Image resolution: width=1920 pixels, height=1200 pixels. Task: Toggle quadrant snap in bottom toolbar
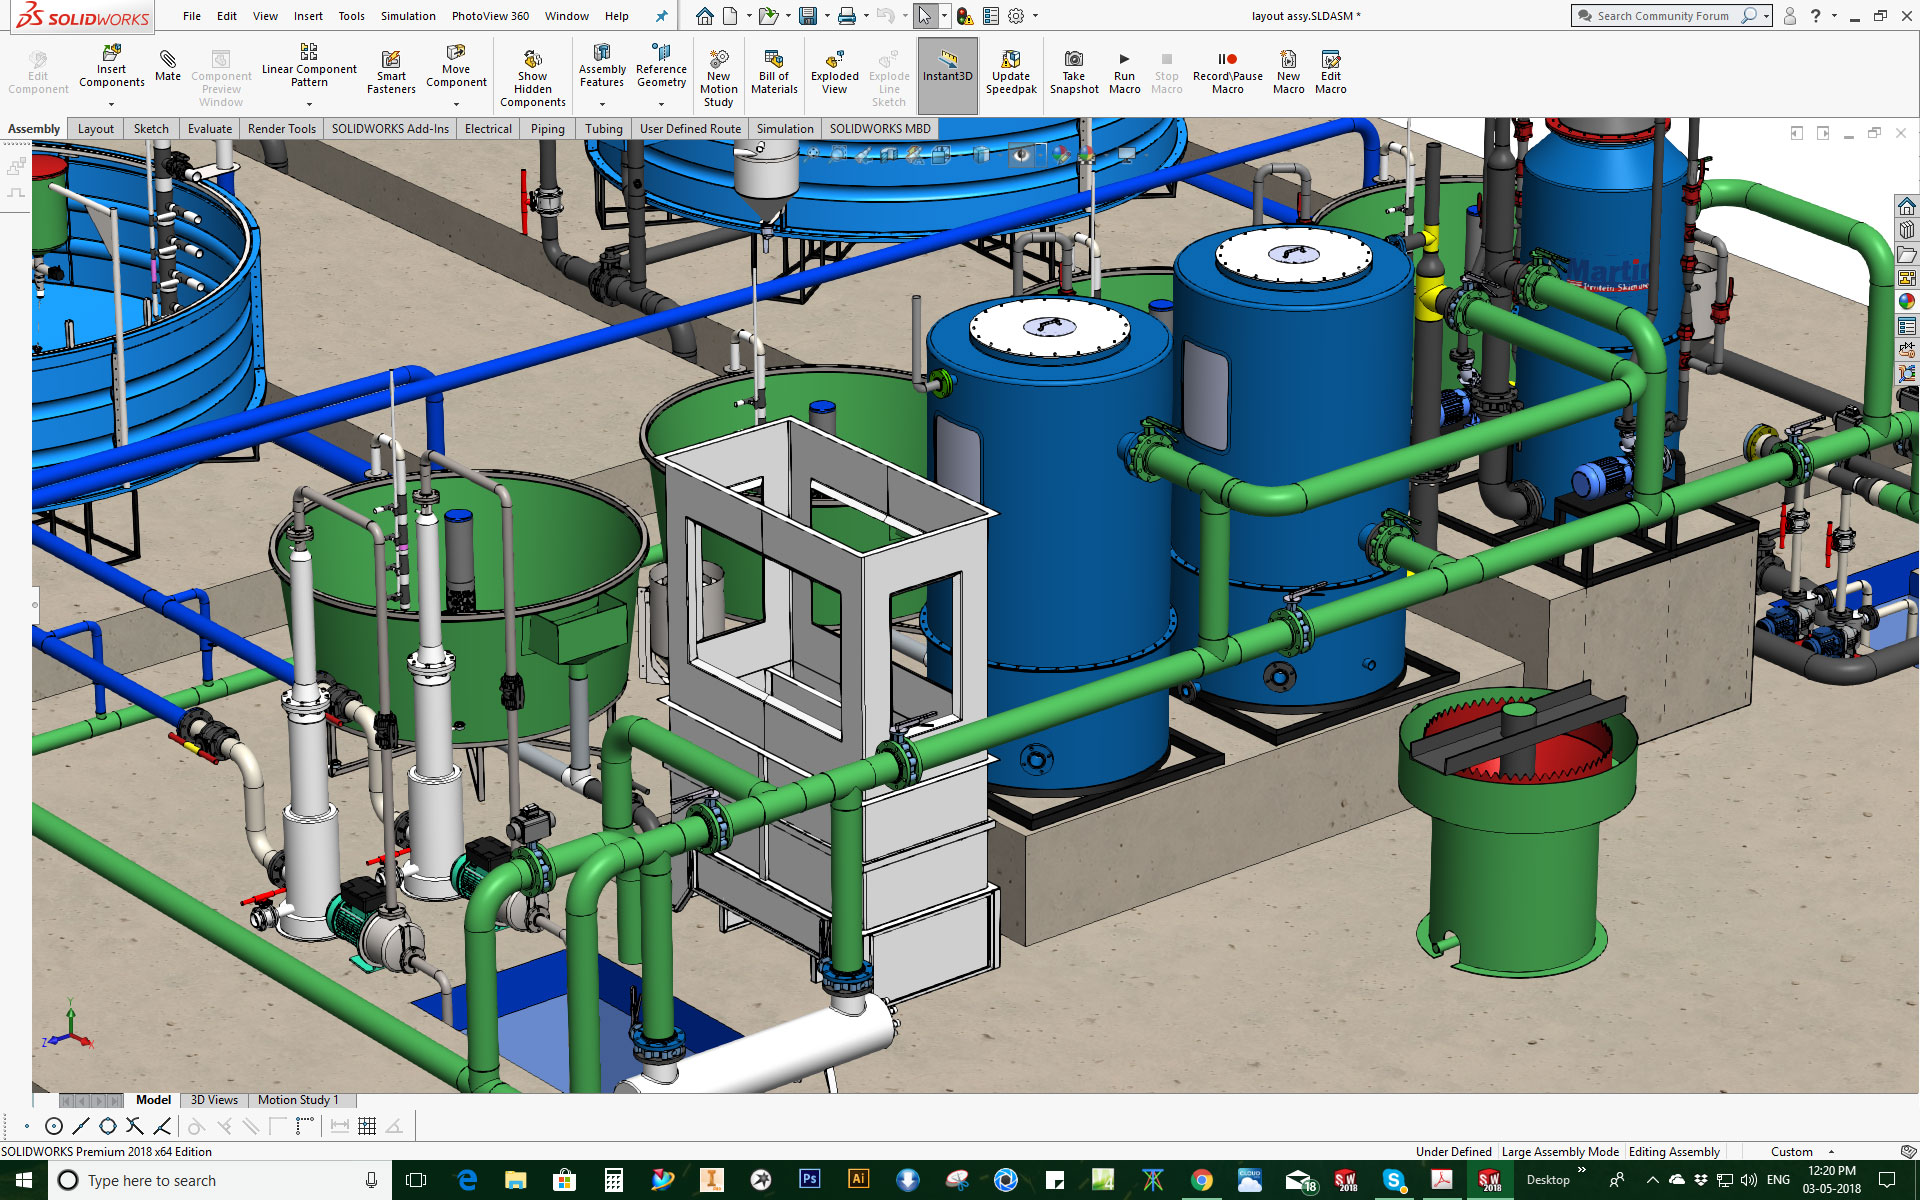tap(107, 1126)
